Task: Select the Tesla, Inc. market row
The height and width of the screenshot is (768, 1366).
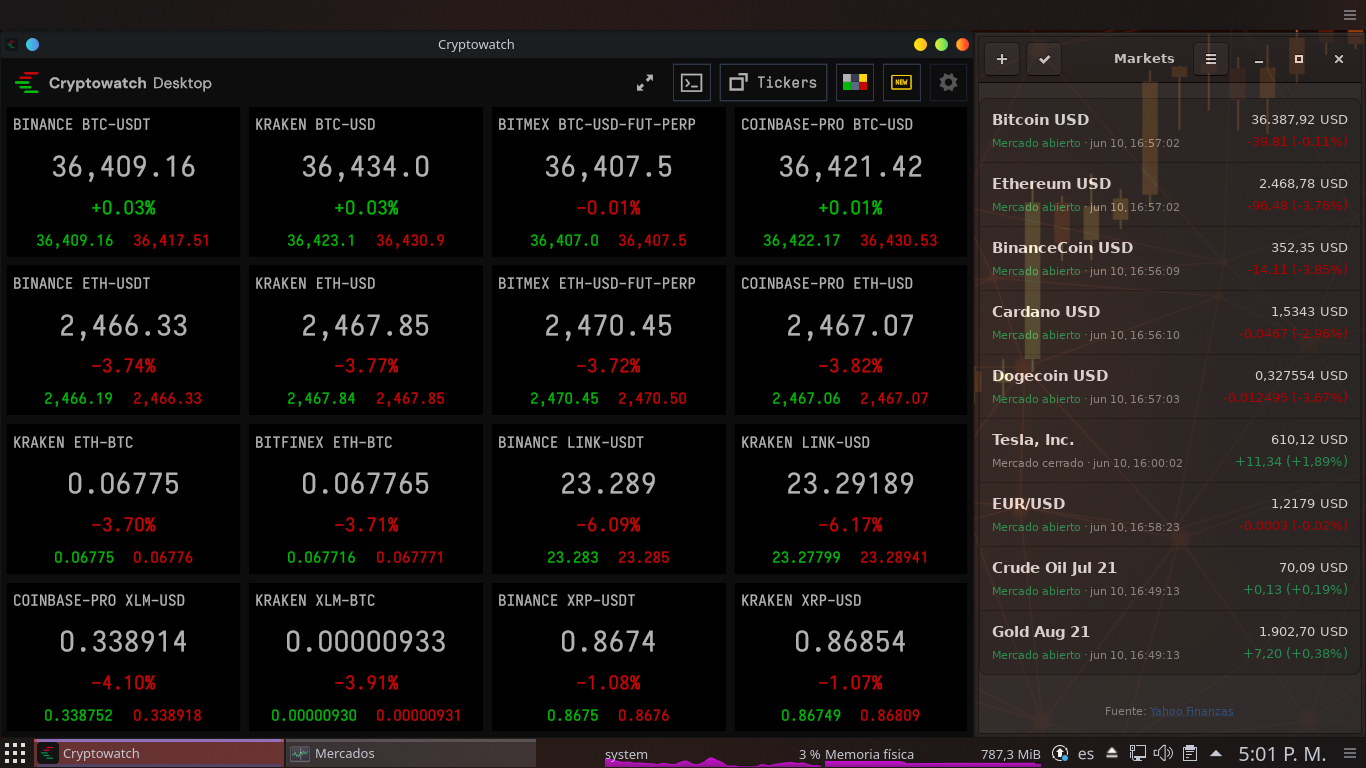Action: 1170,450
